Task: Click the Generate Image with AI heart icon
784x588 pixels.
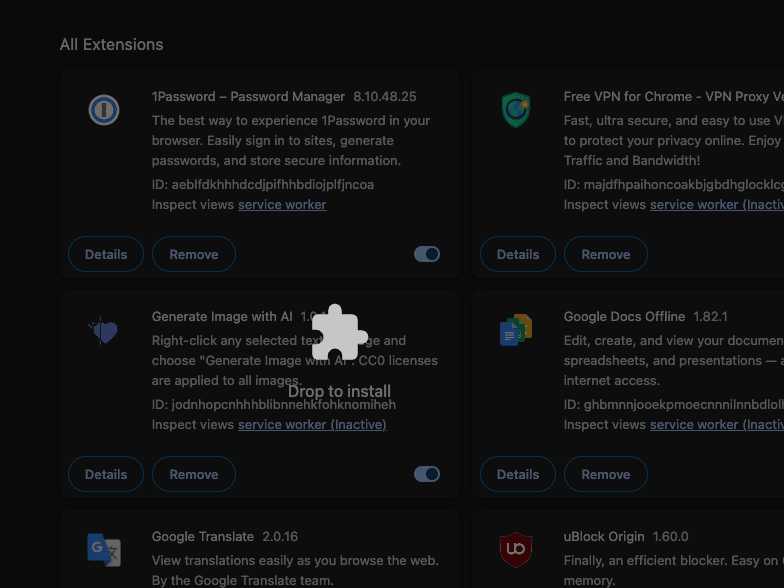Action: pos(104,330)
